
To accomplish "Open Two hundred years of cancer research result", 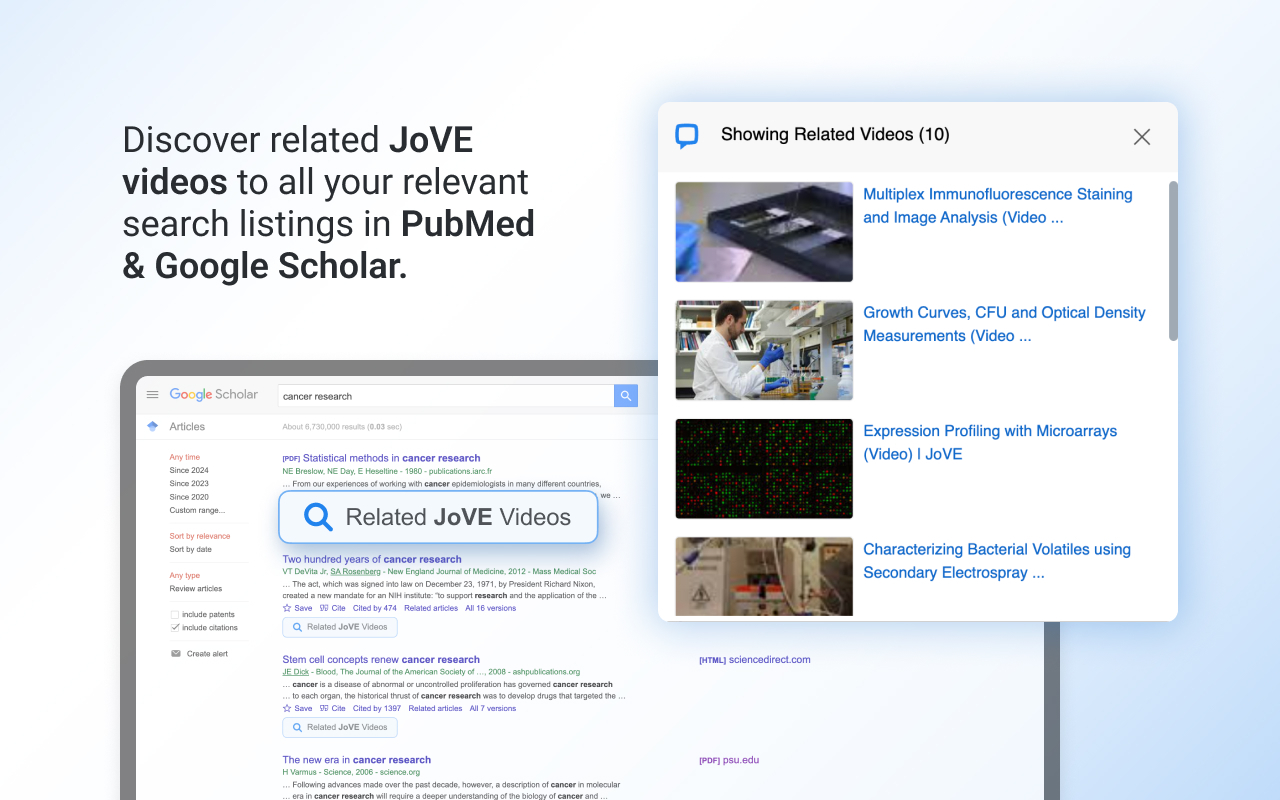I will pos(372,559).
